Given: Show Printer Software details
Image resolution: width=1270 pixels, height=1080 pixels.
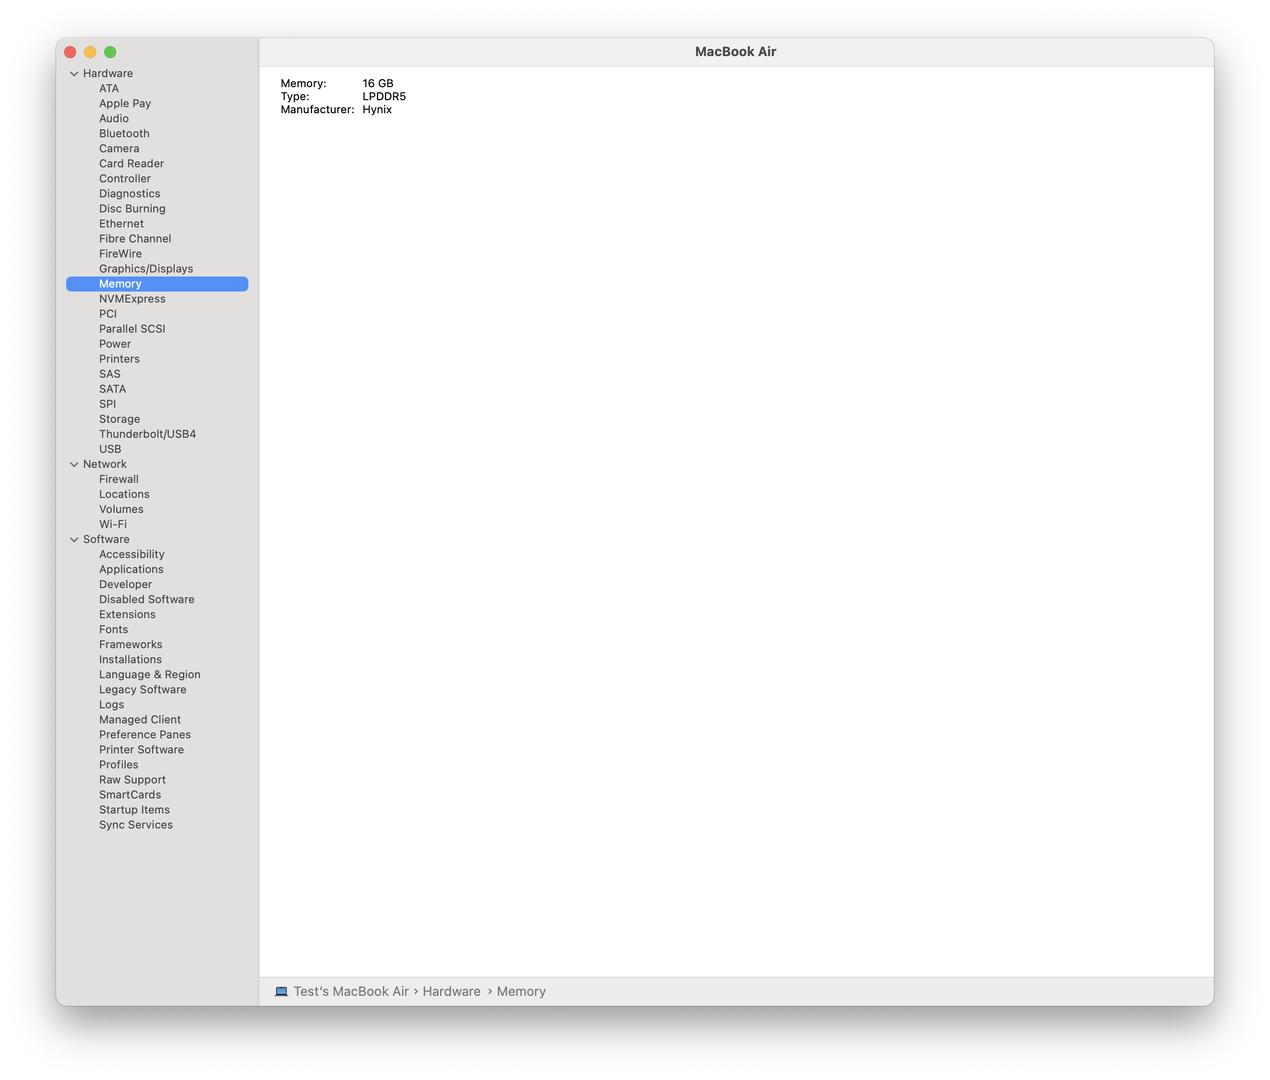Looking at the screenshot, I should (x=141, y=749).
